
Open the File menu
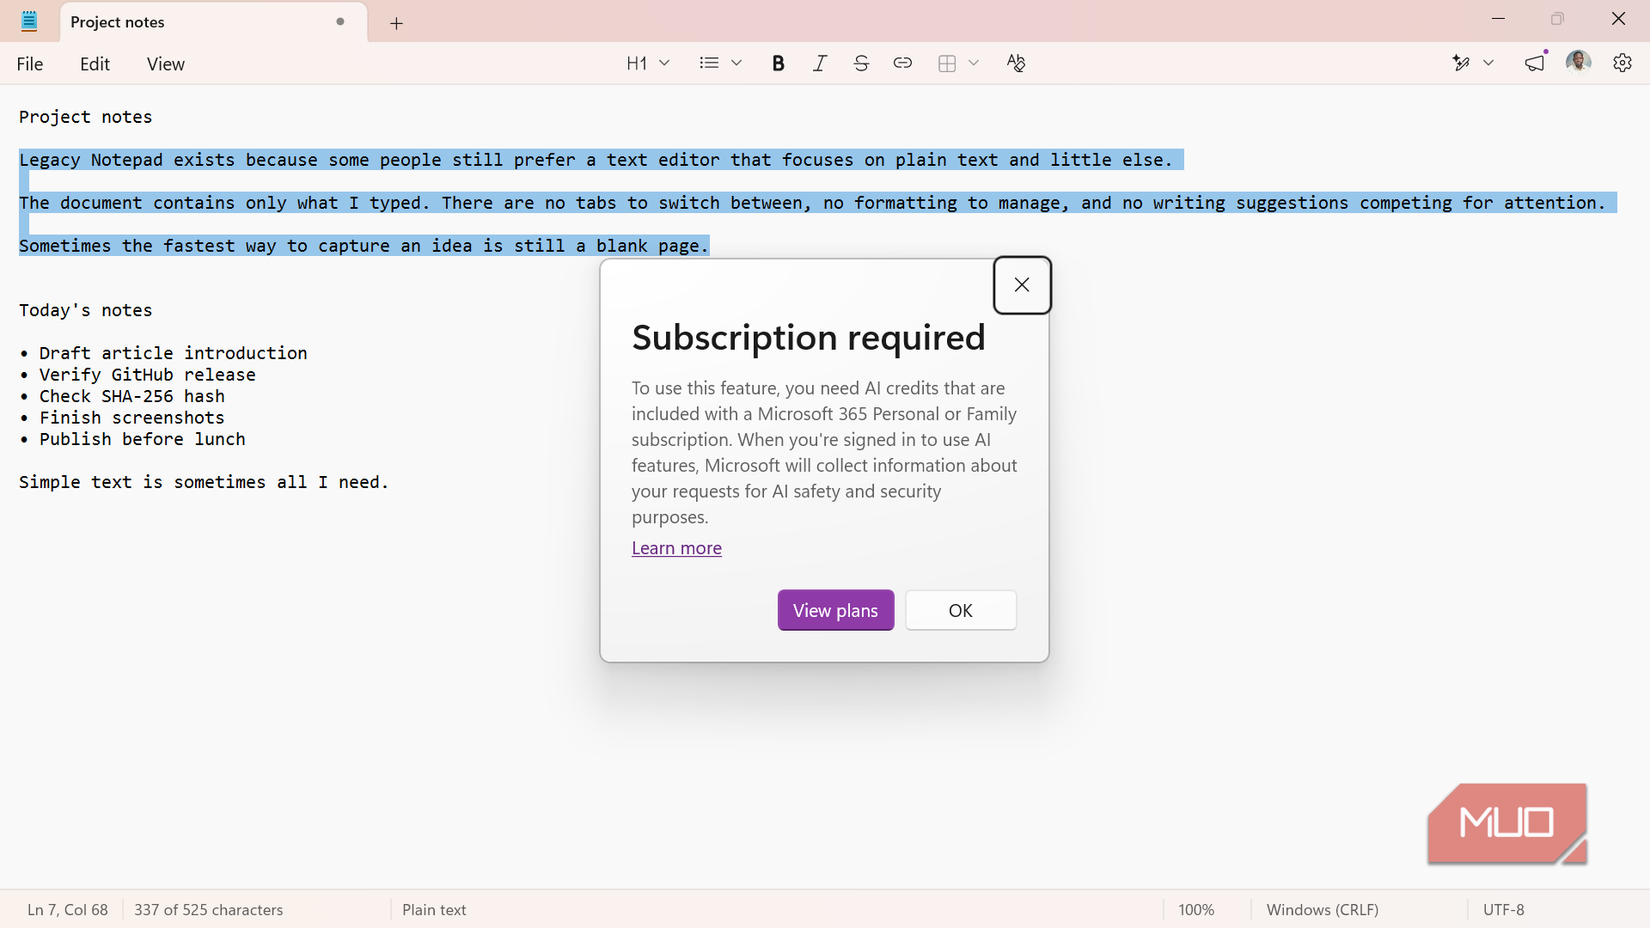point(30,64)
